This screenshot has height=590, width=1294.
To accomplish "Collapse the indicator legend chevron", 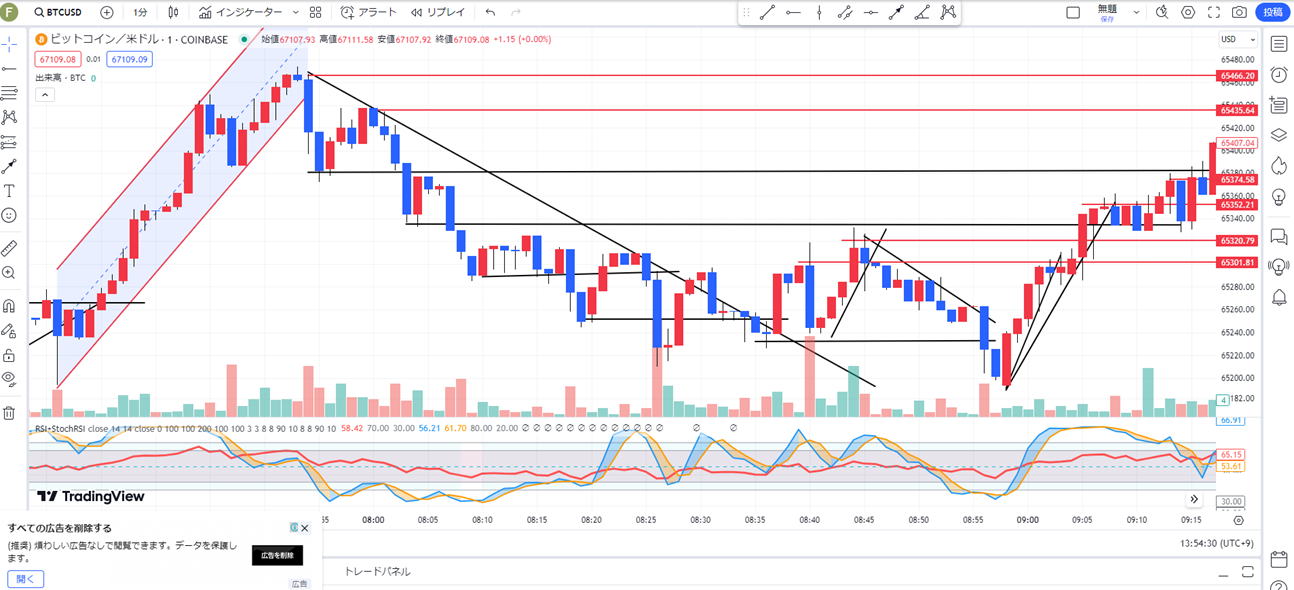I will 44,95.
